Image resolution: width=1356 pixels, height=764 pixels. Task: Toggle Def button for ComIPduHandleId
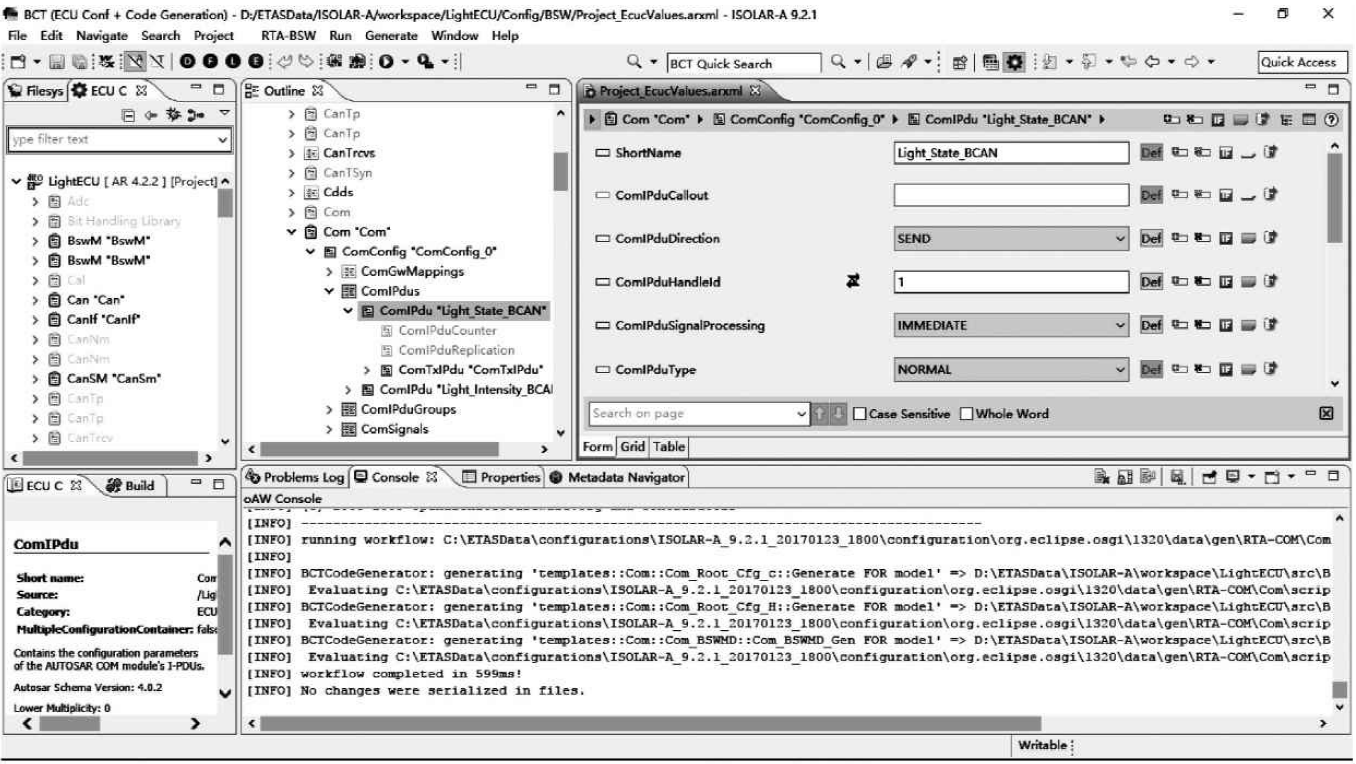point(1151,282)
